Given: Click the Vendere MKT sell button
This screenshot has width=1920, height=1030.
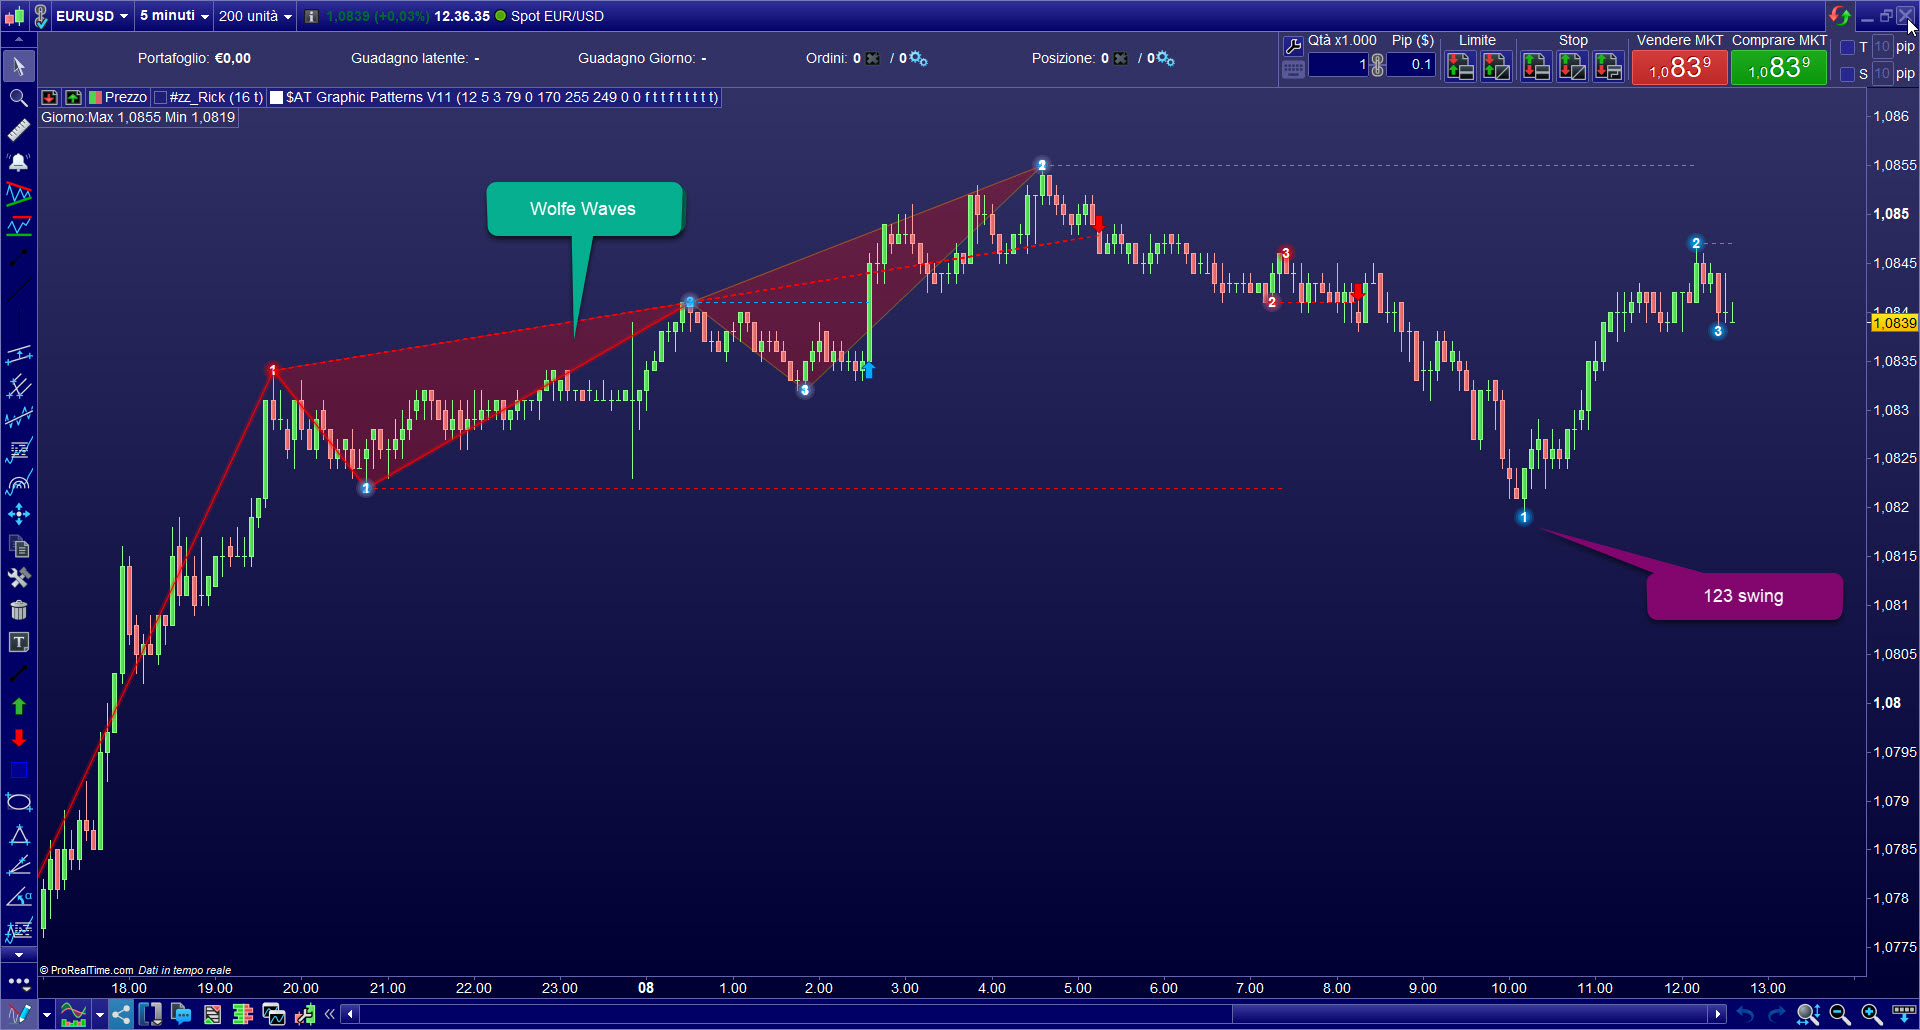Looking at the screenshot, I should click(1679, 68).
